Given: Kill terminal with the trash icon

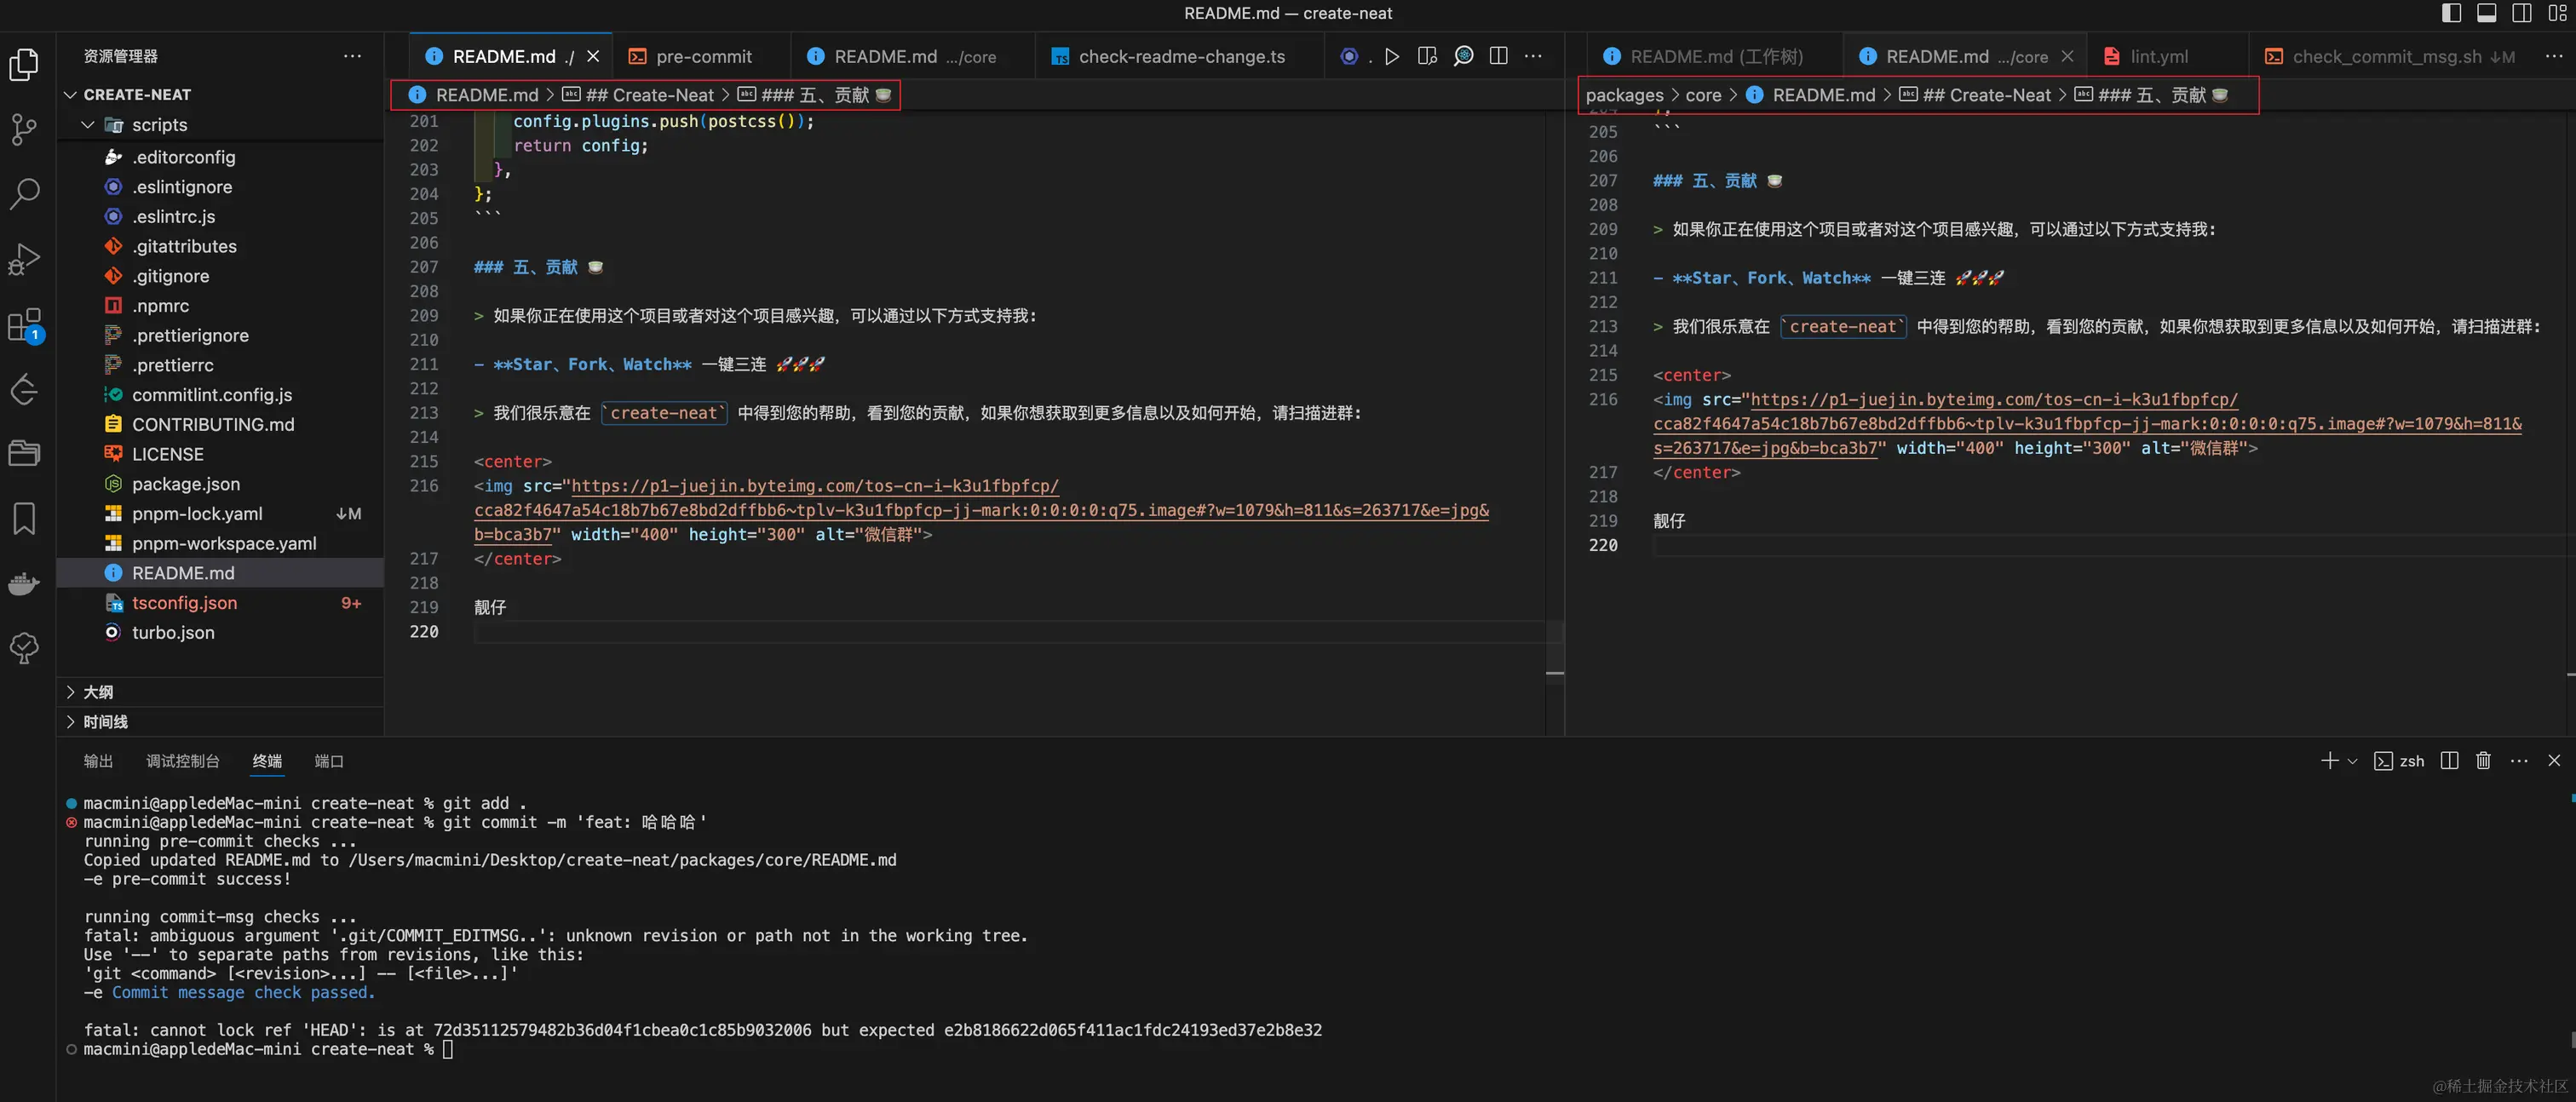Looking at the screenshot, I should pyautogui.click(x=2482, y=761).
